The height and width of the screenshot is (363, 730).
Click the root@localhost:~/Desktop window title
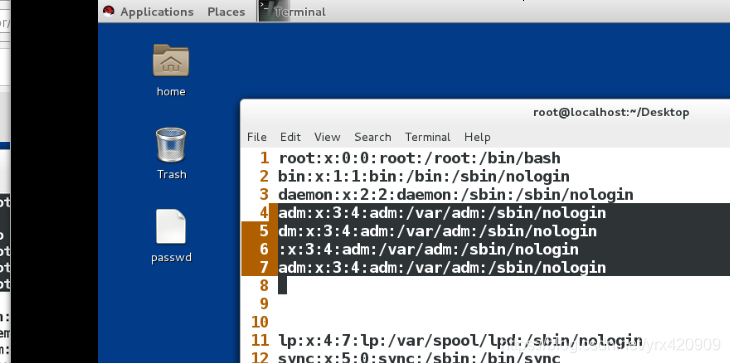tap(611, 112)
